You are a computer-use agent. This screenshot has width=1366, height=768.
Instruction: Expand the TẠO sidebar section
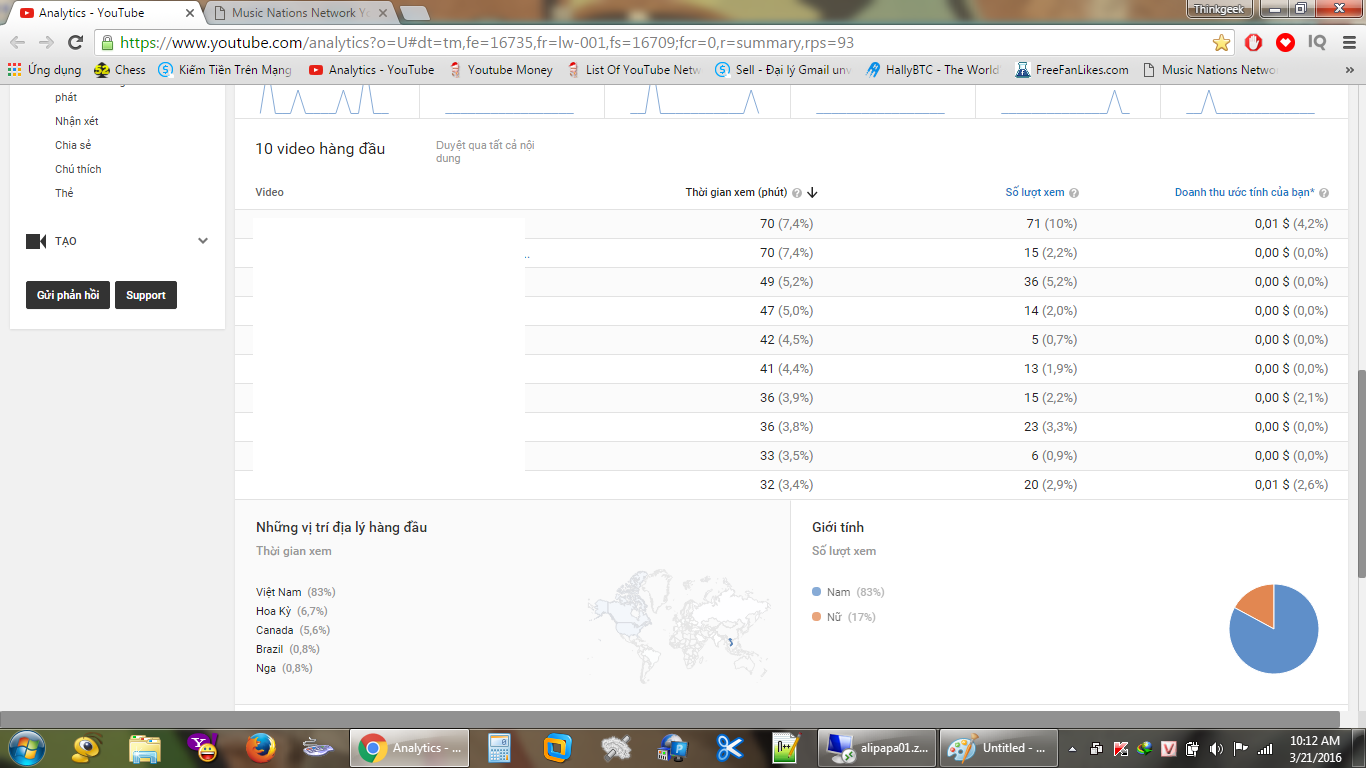point(203,241)
